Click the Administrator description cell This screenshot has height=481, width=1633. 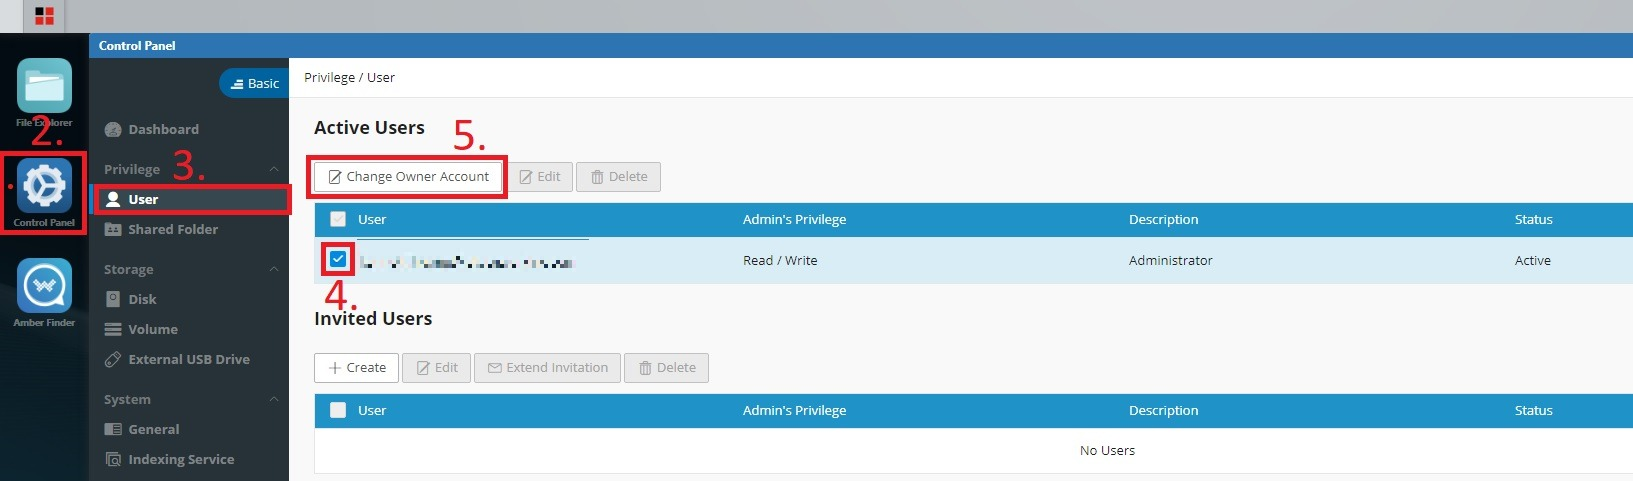(1171, 260)
